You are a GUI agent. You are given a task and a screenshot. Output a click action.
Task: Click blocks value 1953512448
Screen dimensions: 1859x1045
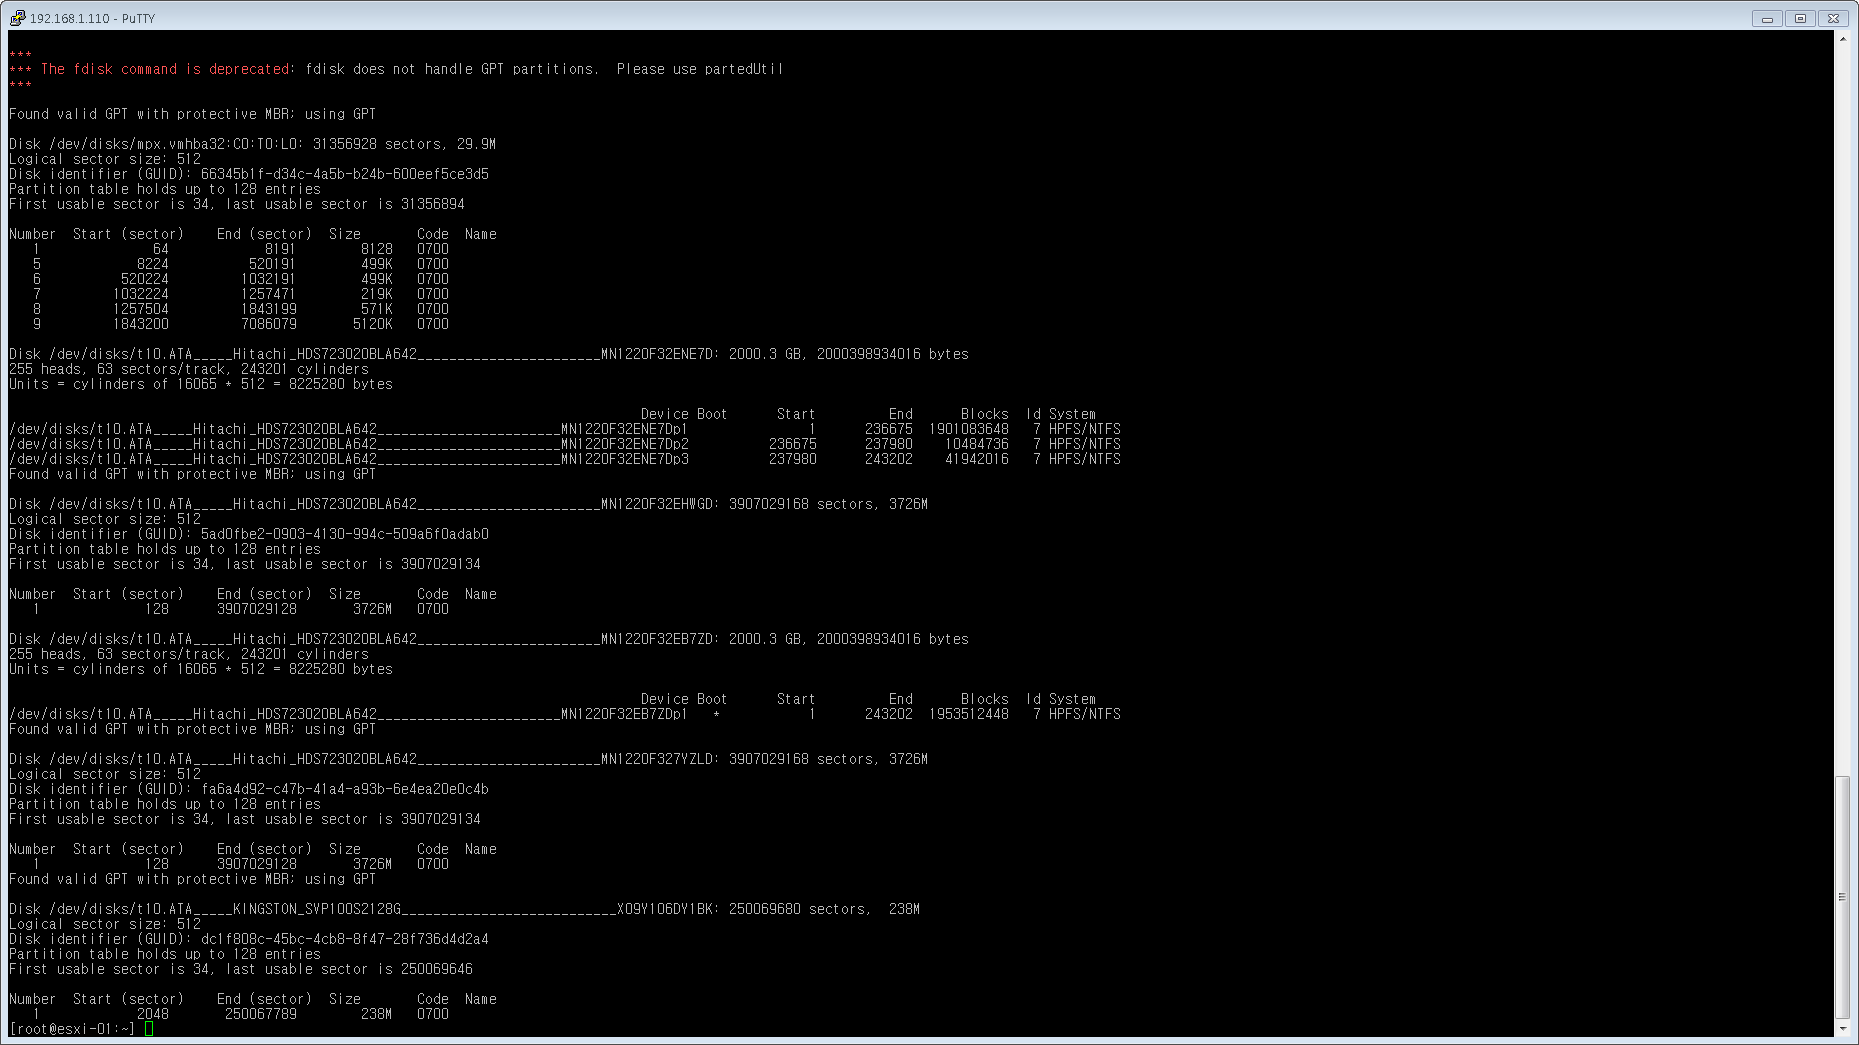(969, 714)
